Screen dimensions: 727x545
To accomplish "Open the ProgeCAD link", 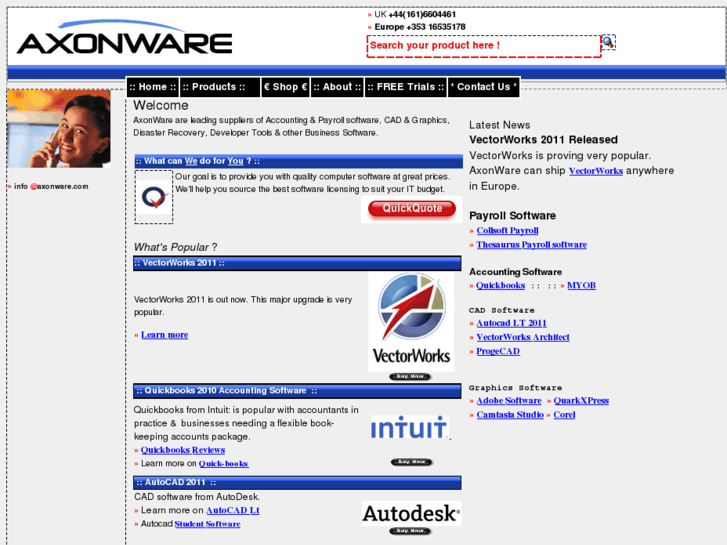I will [x=498, y=351].
